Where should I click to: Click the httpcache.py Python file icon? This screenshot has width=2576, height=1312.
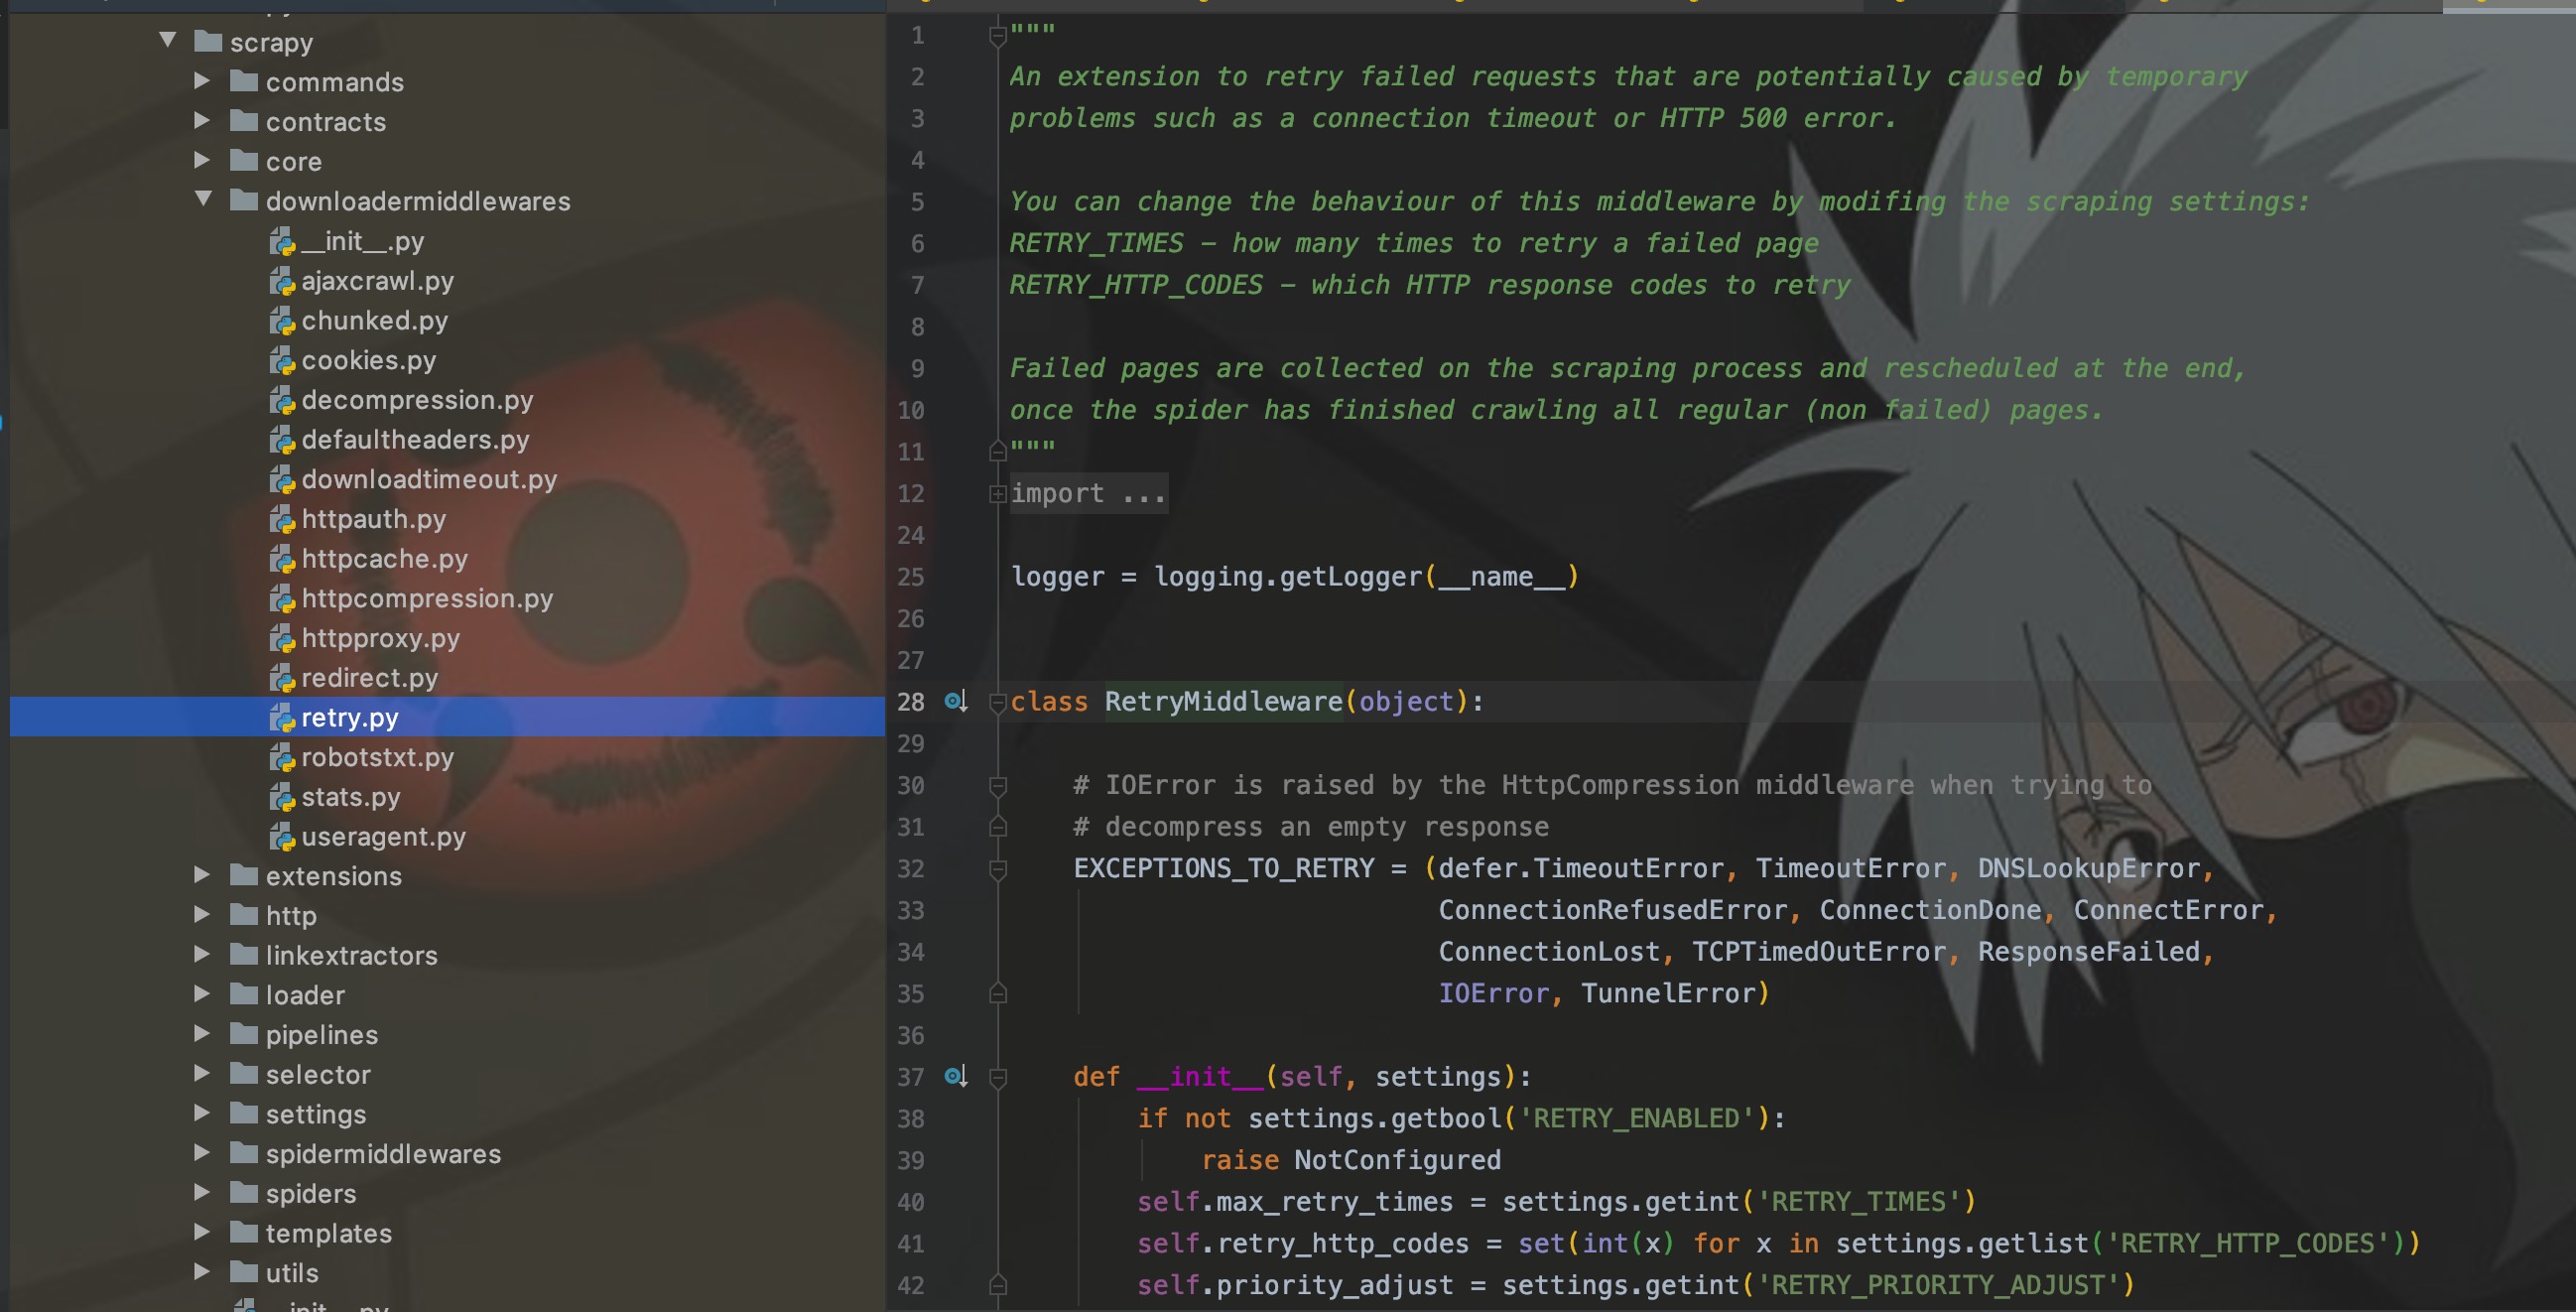(x=282, y=559)
